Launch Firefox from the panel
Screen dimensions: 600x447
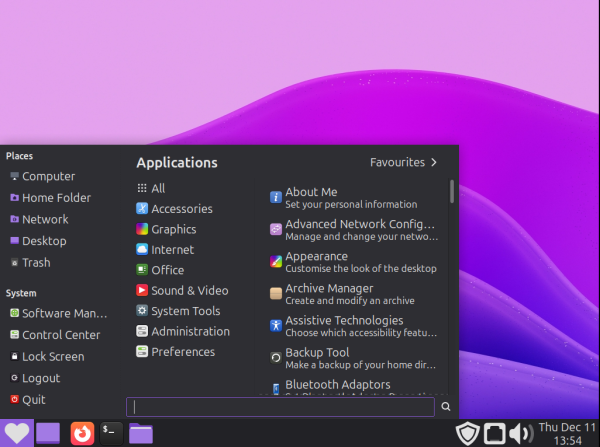(82, 433)
